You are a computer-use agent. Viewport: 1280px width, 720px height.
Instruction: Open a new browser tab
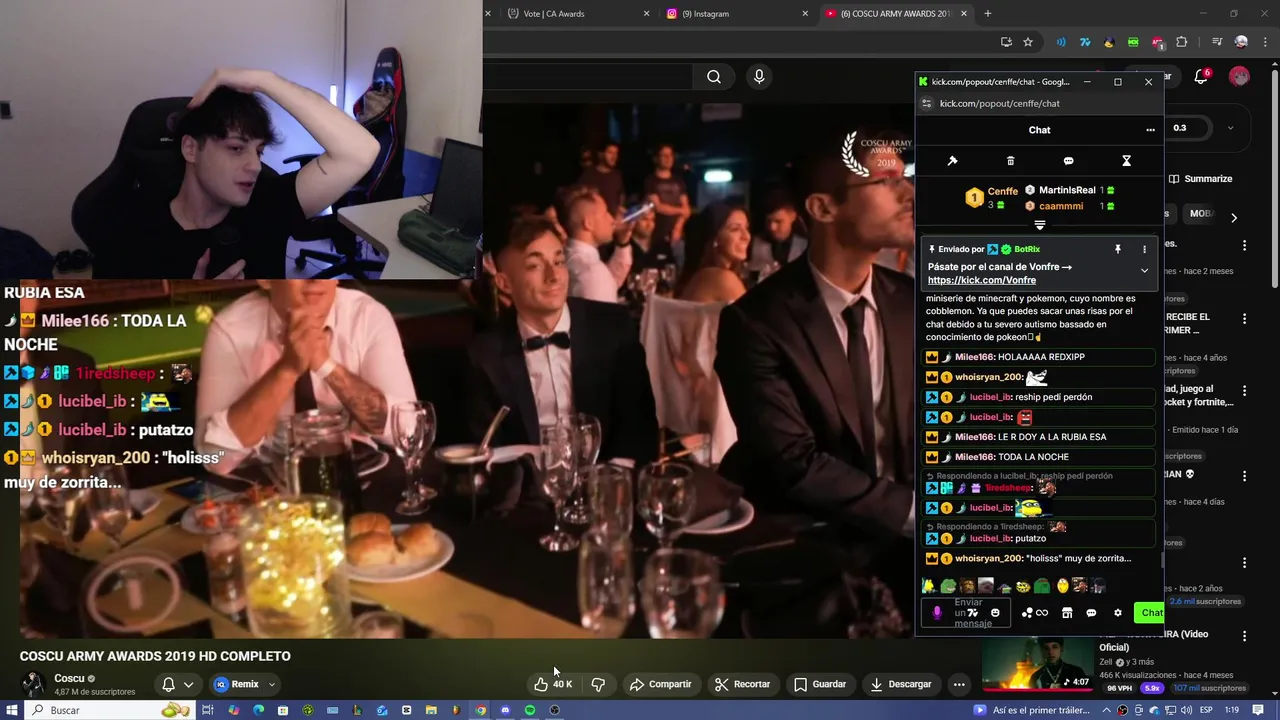pos(988,13)
